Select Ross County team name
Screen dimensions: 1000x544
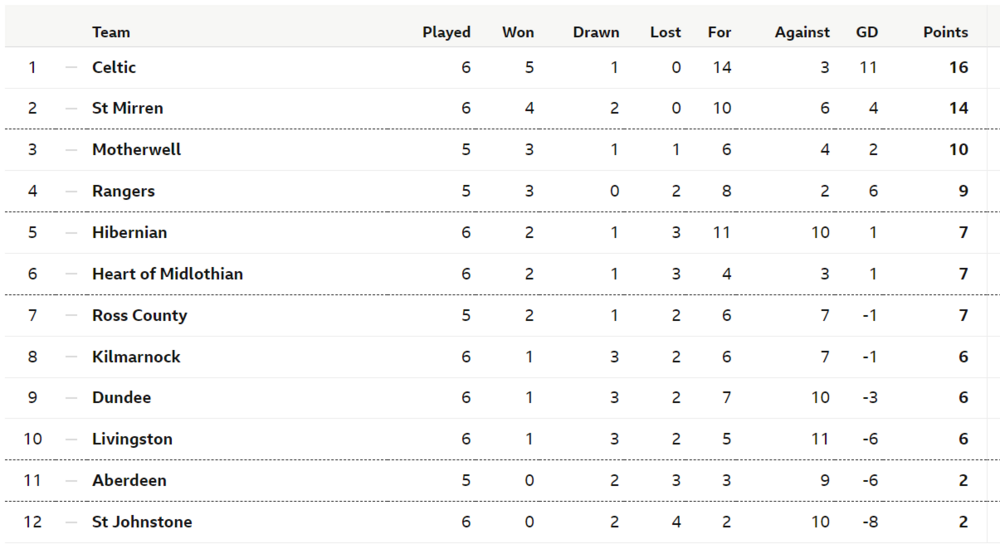pos(140,315)
